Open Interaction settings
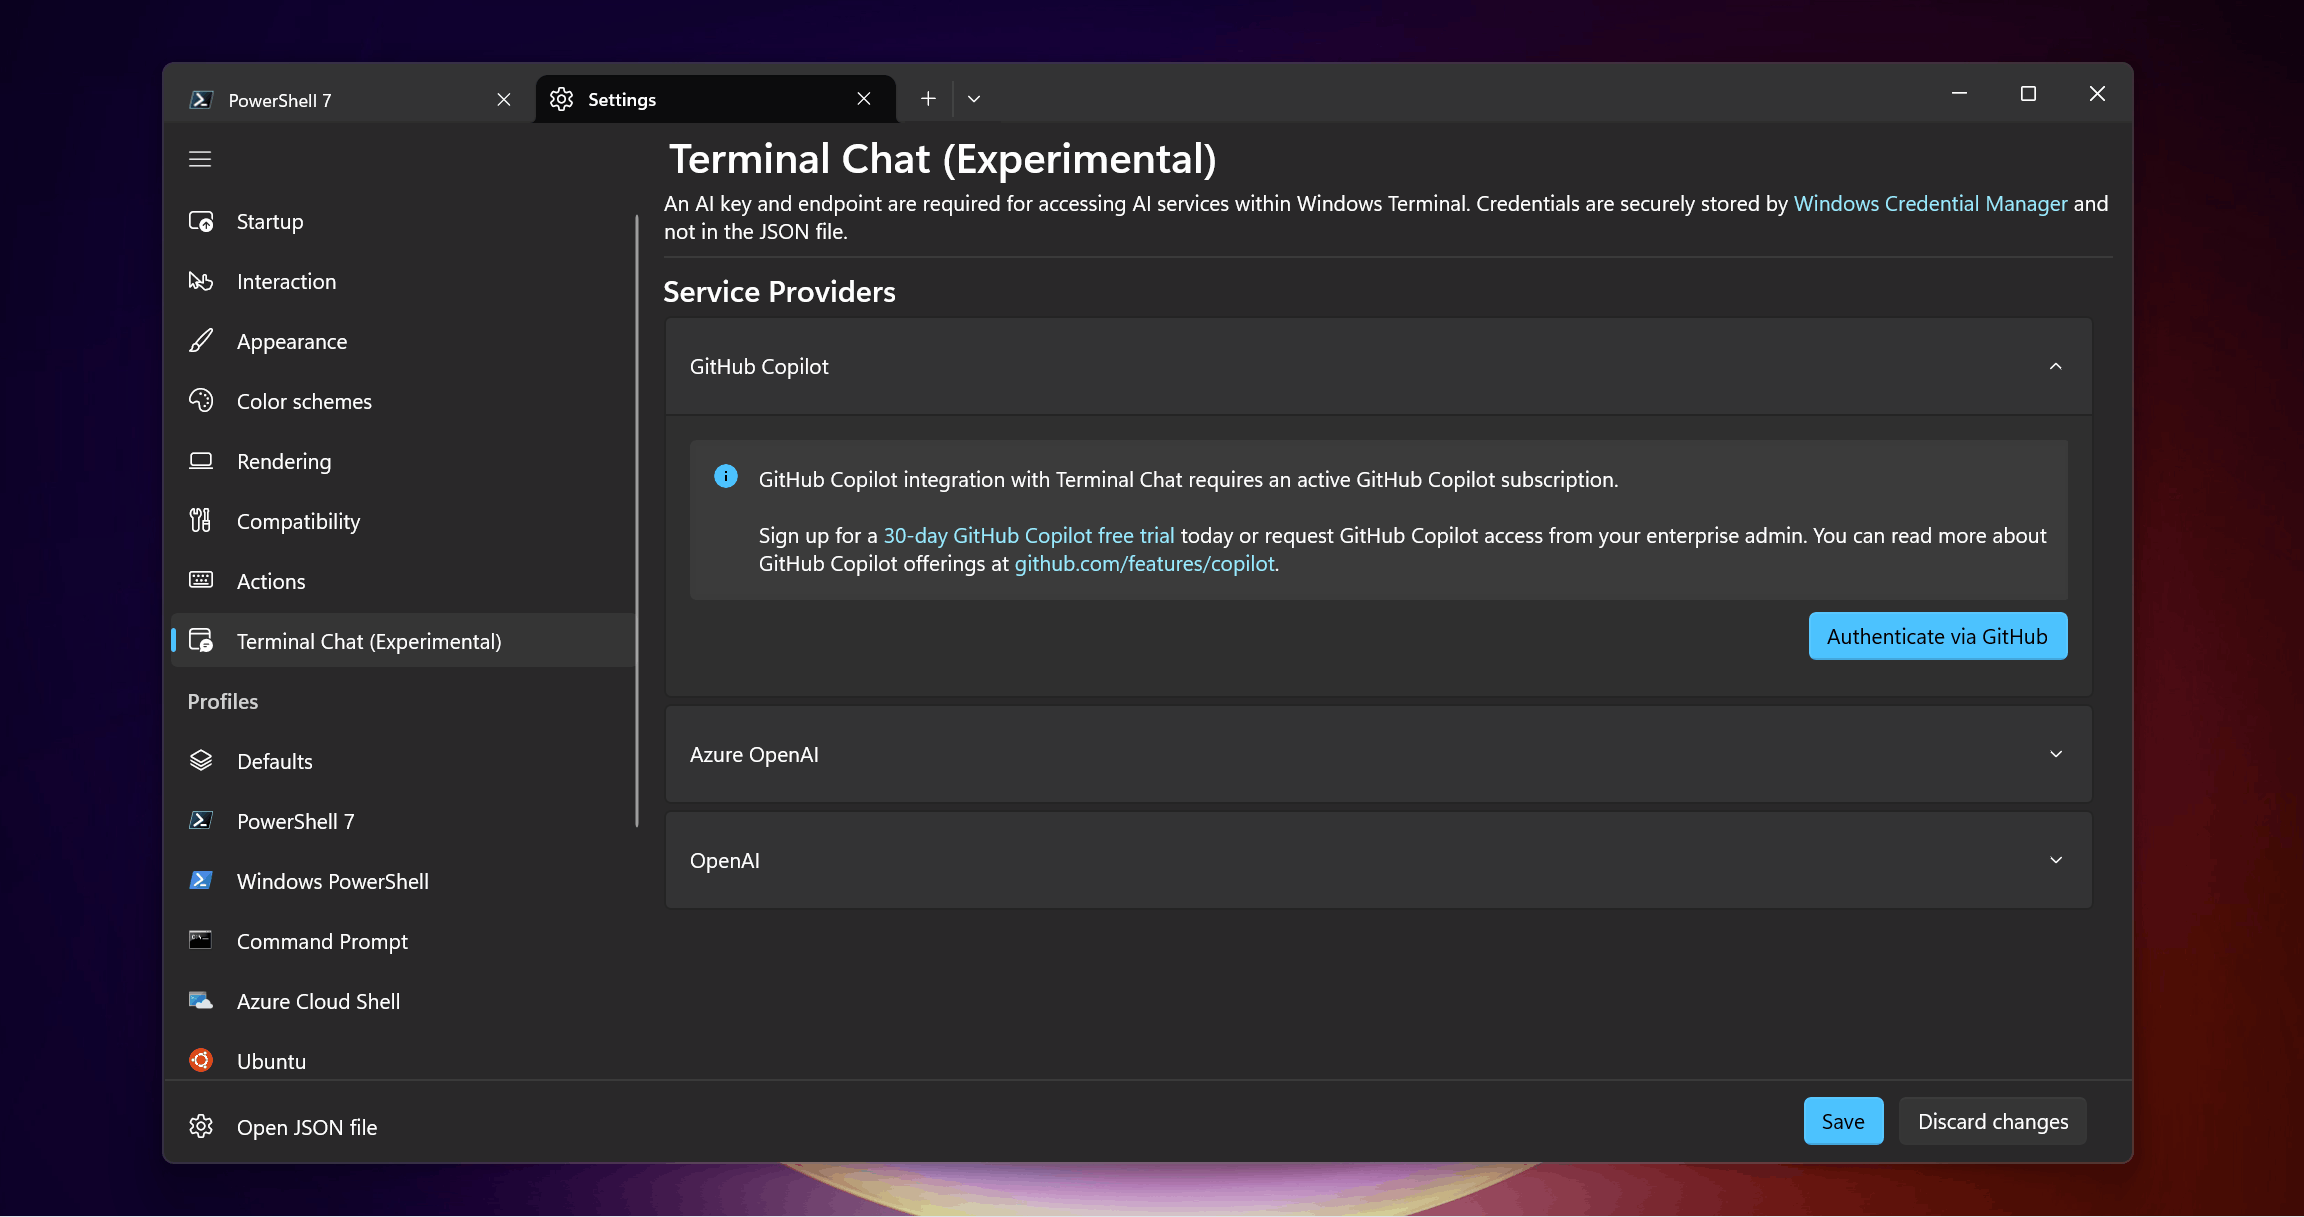2304x1217 pixels. click(x=286, y=281)
